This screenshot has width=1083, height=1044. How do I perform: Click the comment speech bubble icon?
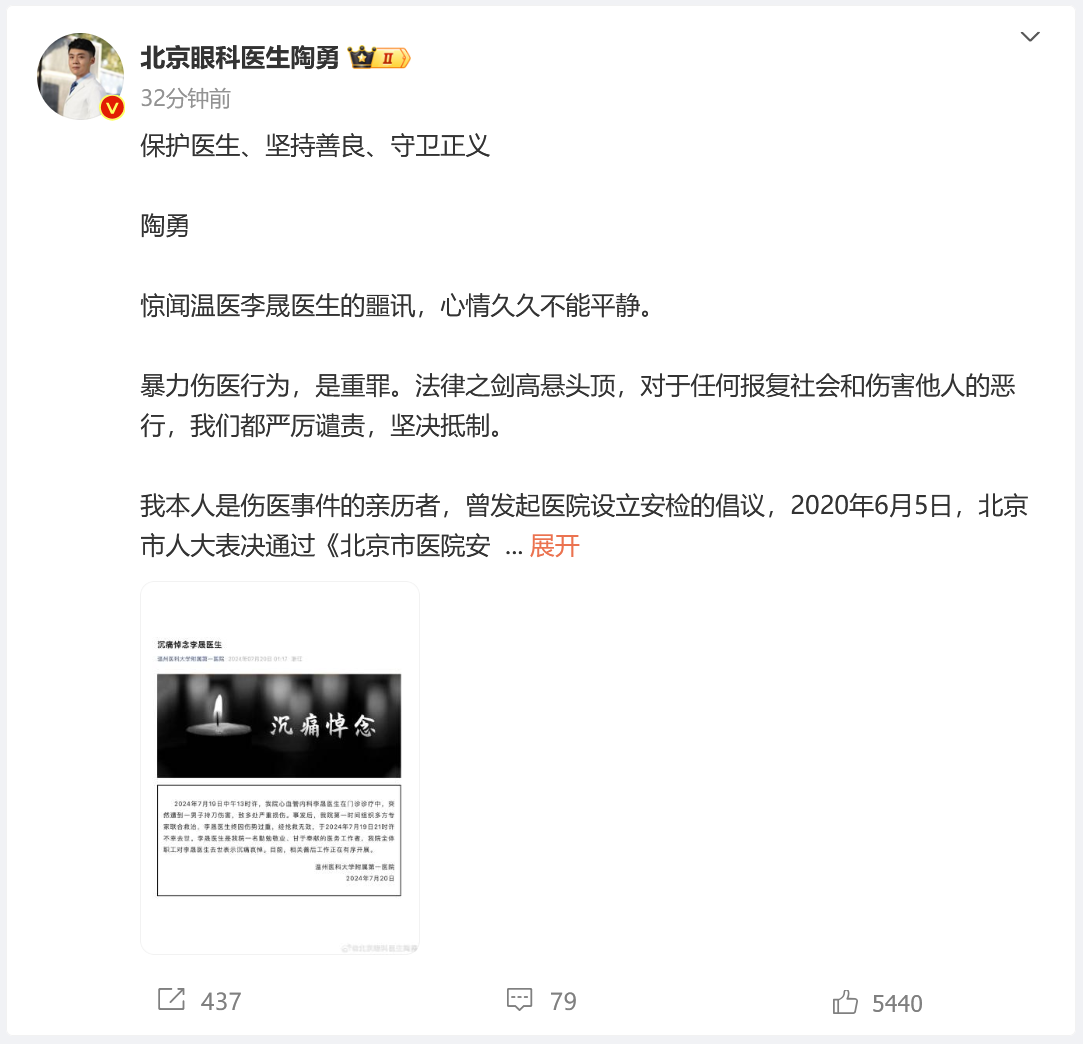point(519,1000)
